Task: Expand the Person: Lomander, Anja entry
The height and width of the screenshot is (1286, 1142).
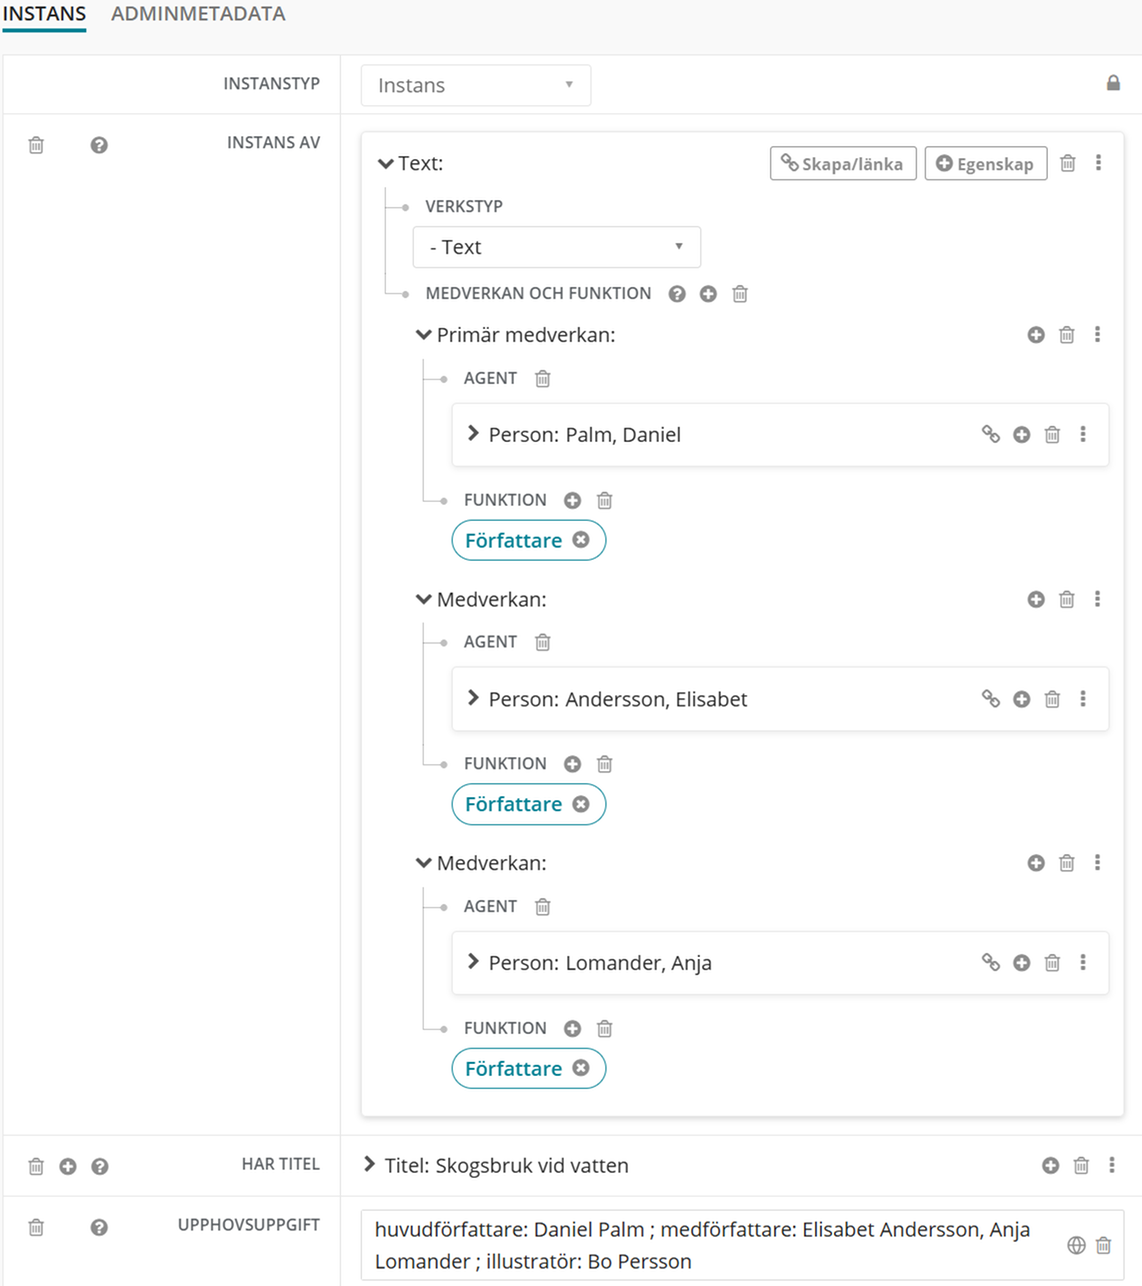Action: click(x=472, y=962)
